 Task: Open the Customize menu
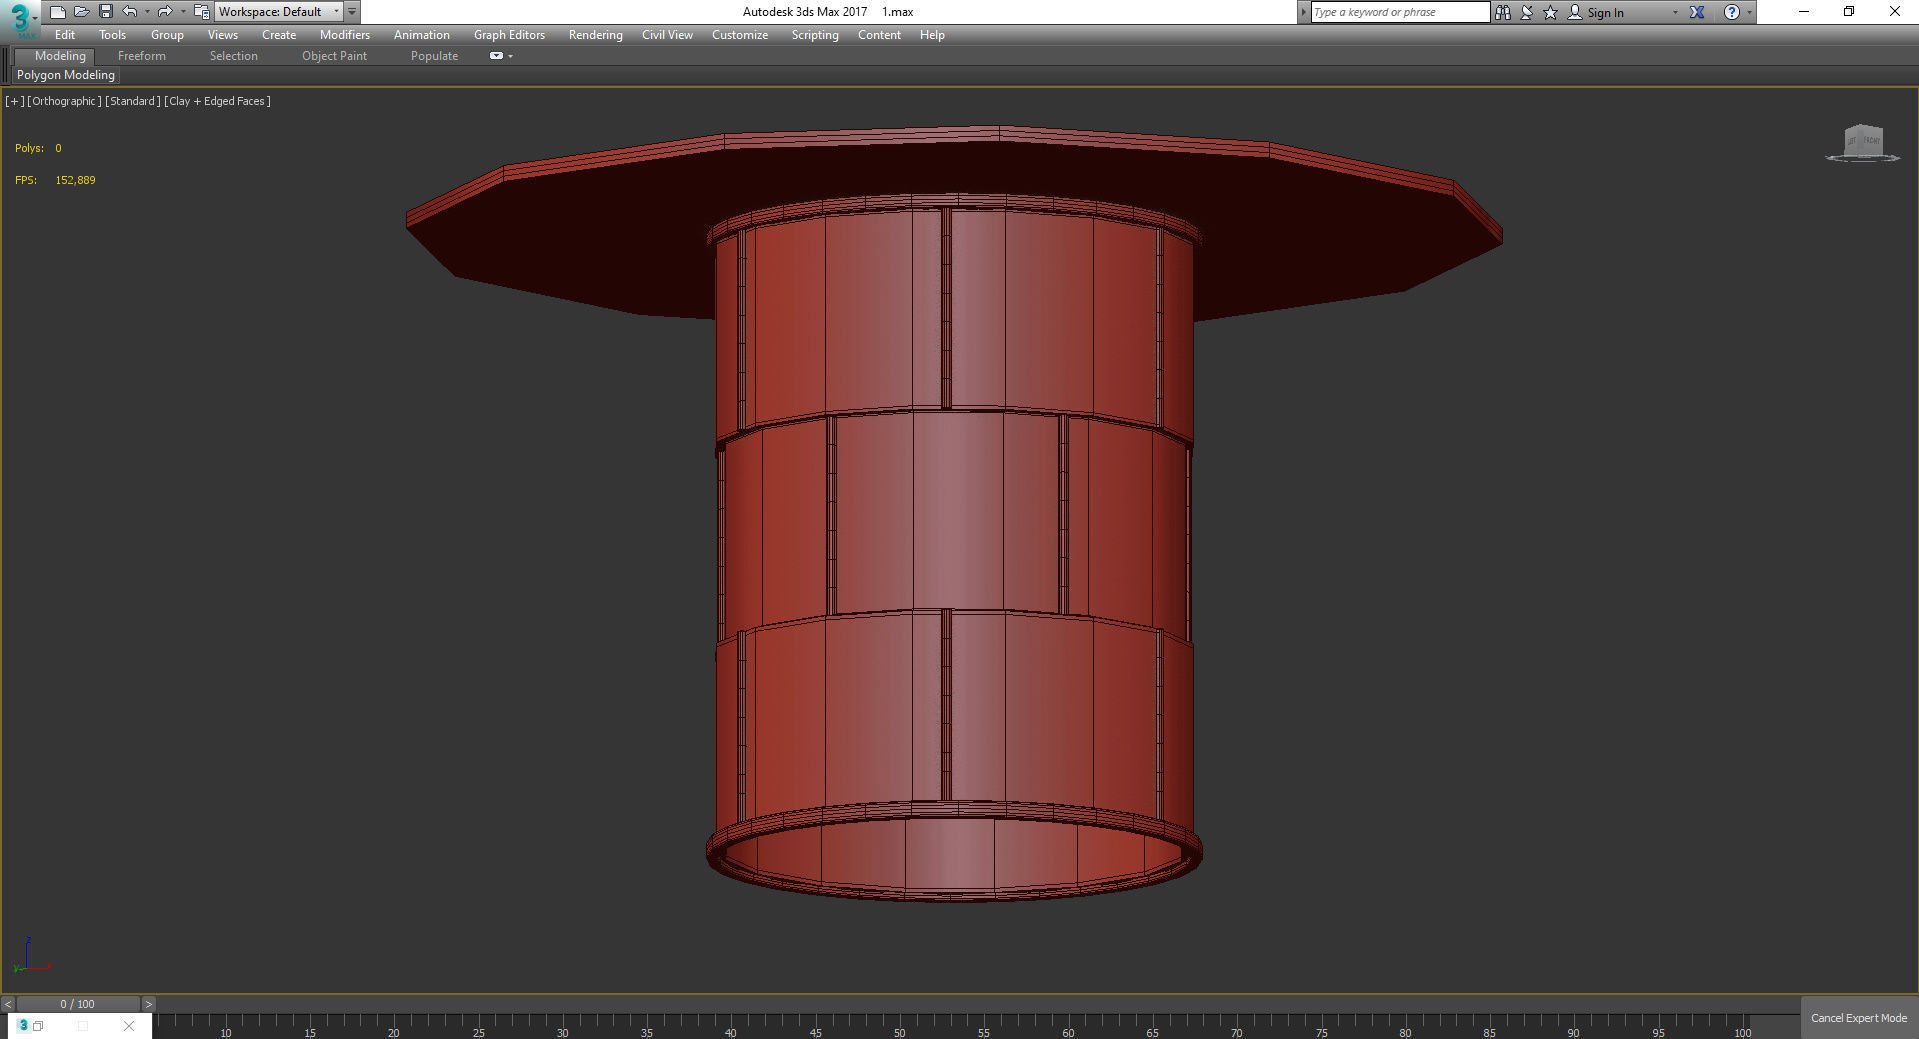[x=740, y=35]
